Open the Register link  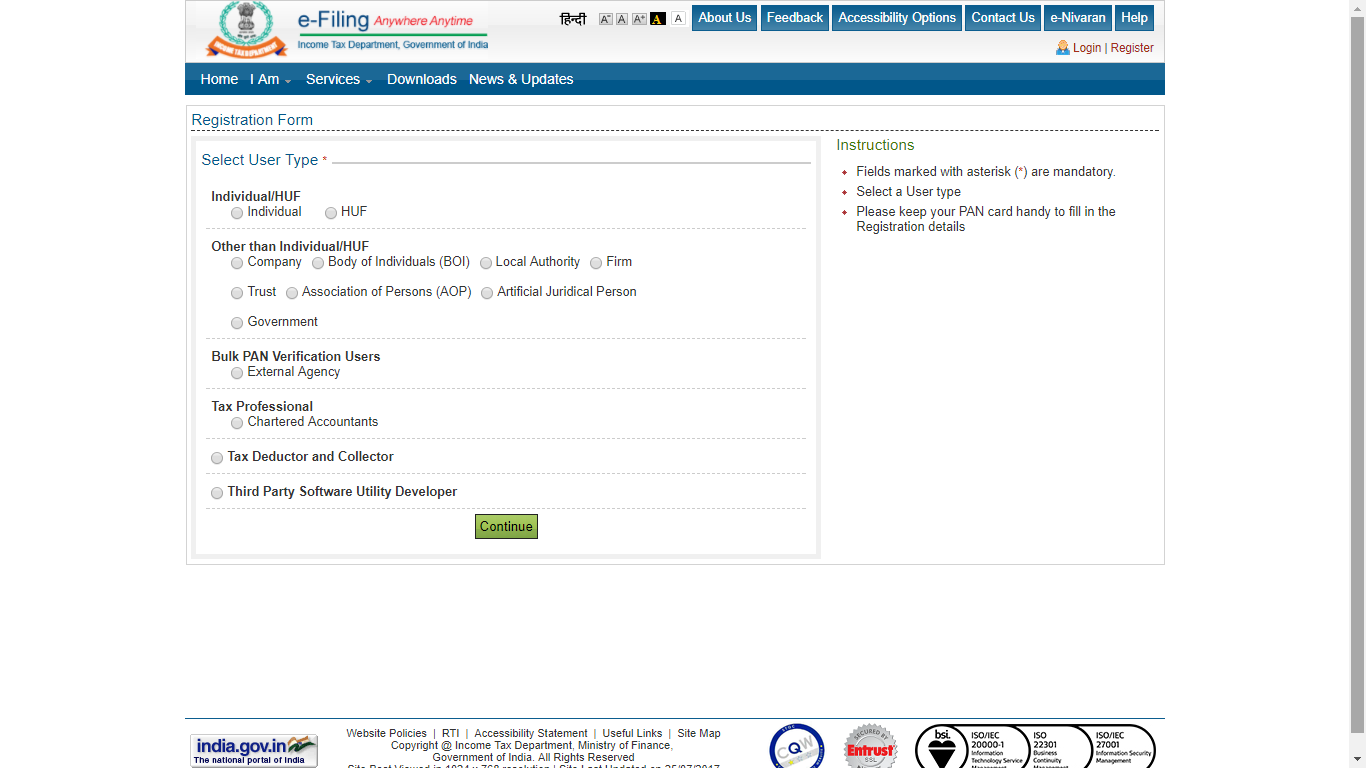[x=1132, y=47]
